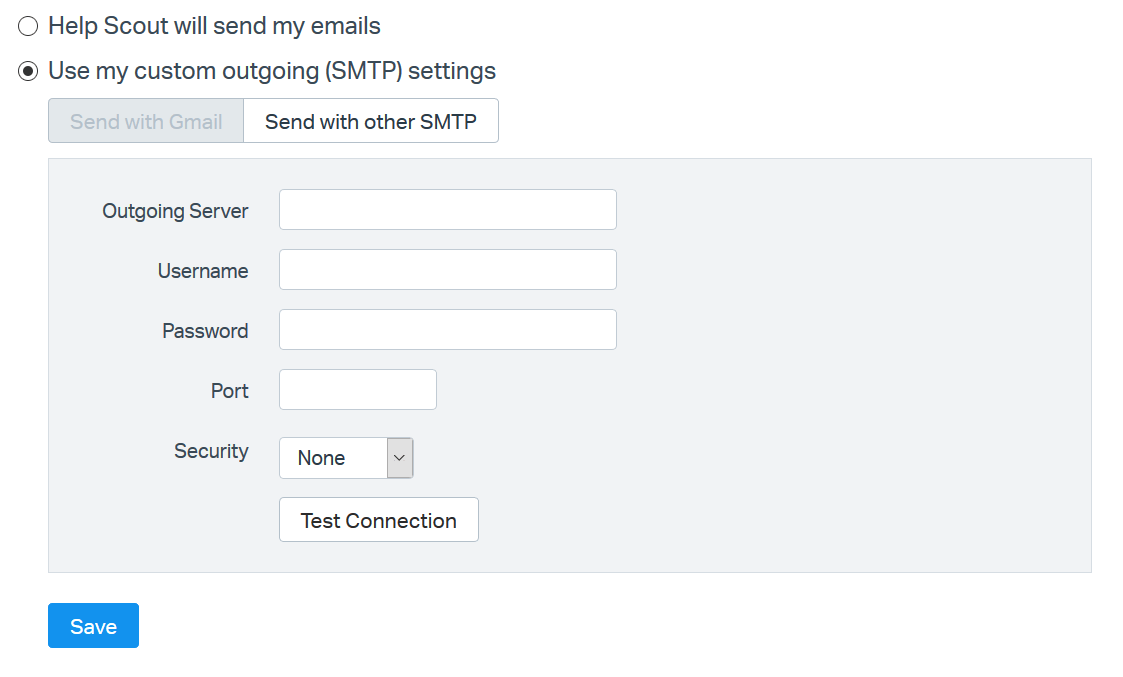The image size is (1123, 677).
Task: Open the Security dropdown showing 'None'
Action: pos(334,458)
